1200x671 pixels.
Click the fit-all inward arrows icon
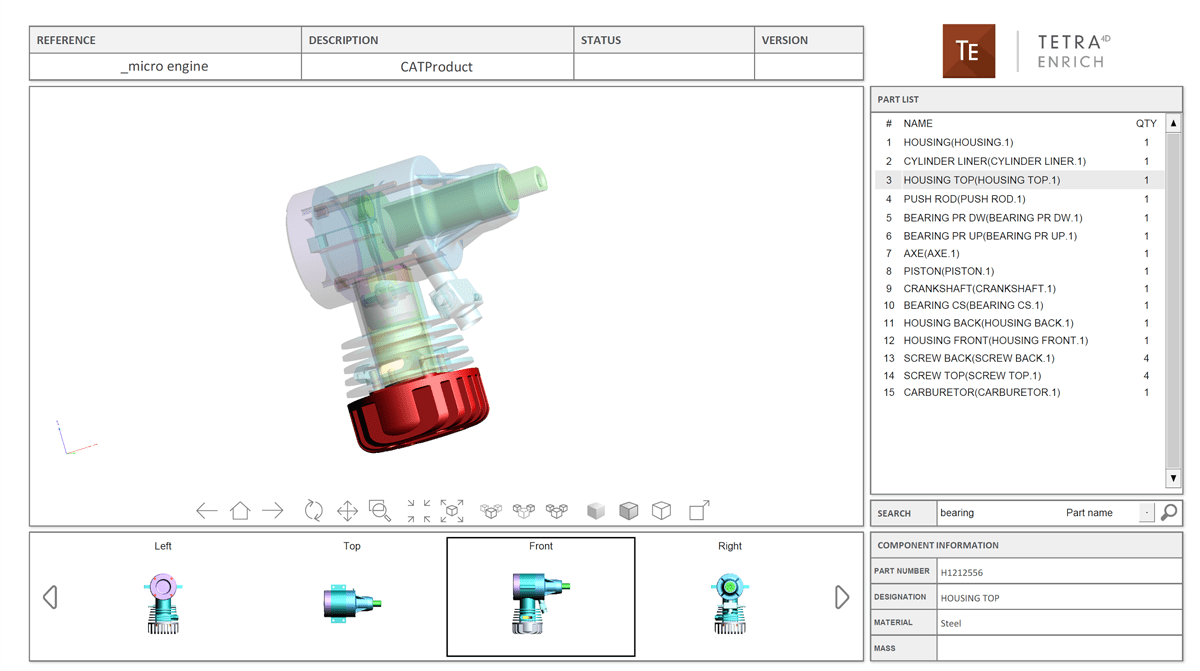419,511
